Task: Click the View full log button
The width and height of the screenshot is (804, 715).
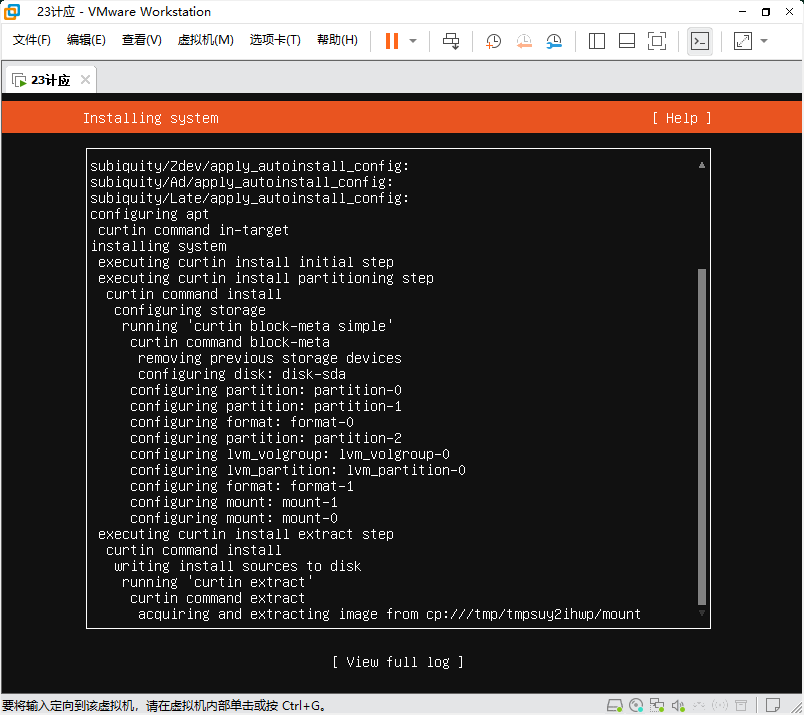Action: [398, 662]
